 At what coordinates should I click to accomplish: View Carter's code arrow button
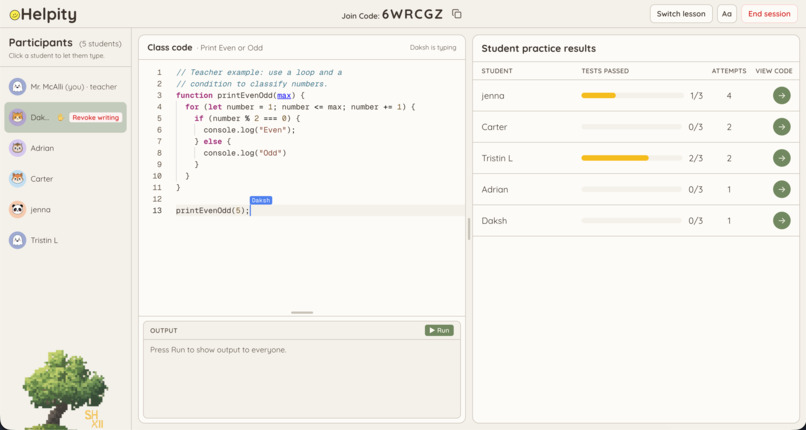(x=781, y=127)
